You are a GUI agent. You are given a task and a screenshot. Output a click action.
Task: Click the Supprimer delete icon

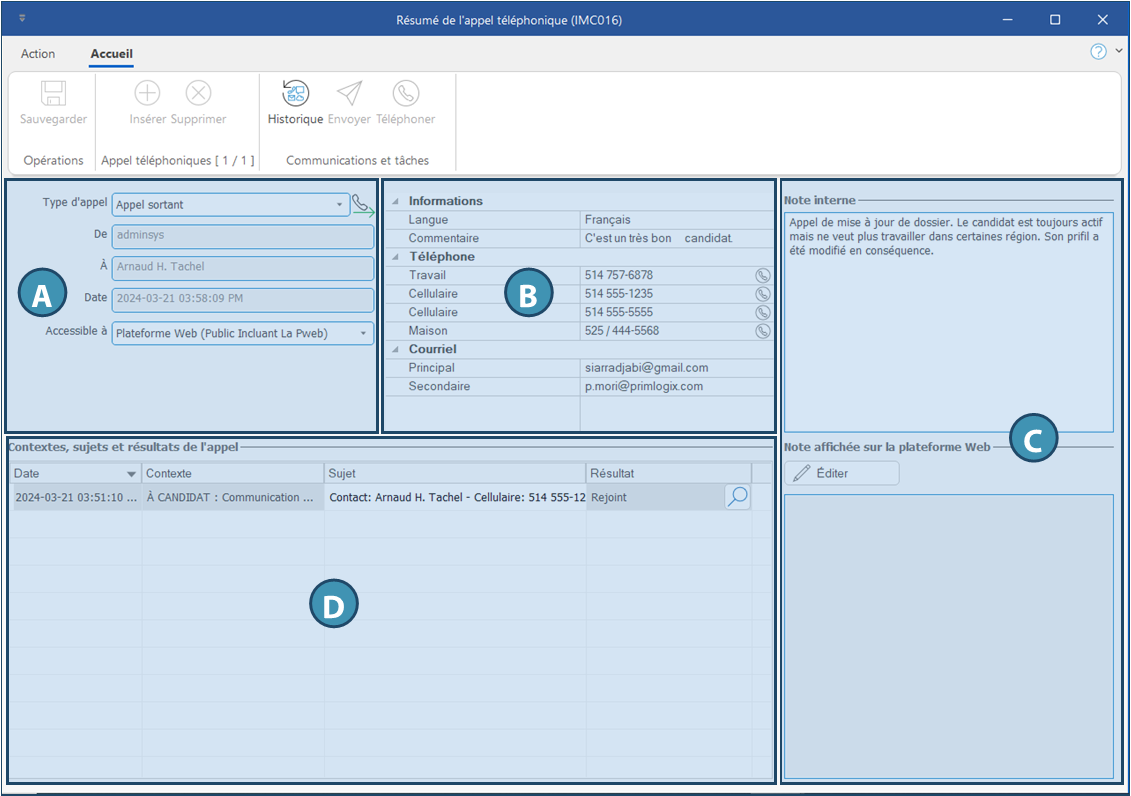[198, 94]
